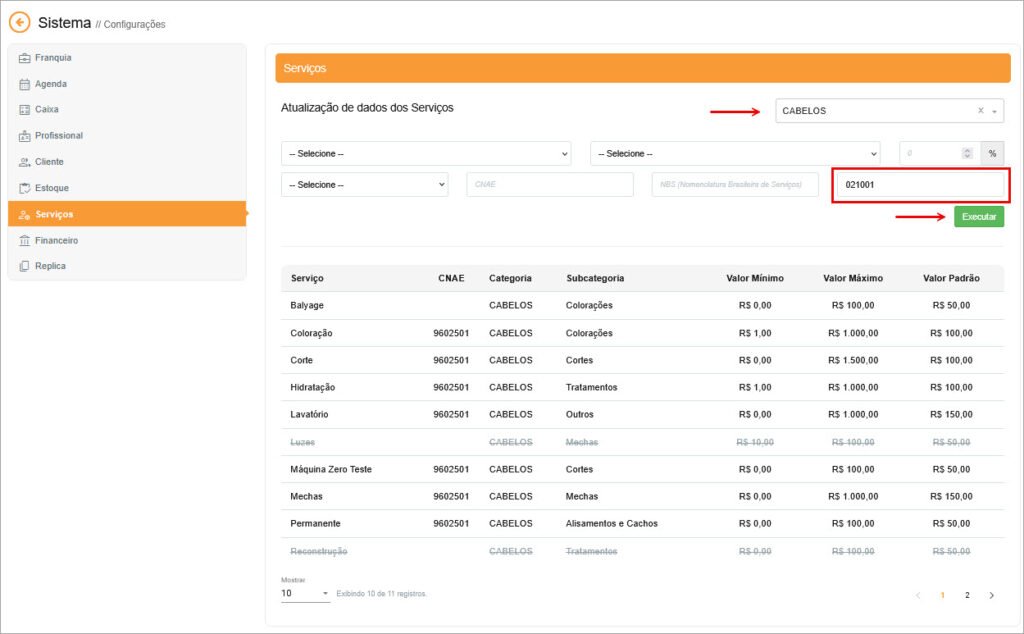Click the Agenda calendar icon
The width and height of the screenshot is (1024, 634).
tap(25, 84)
